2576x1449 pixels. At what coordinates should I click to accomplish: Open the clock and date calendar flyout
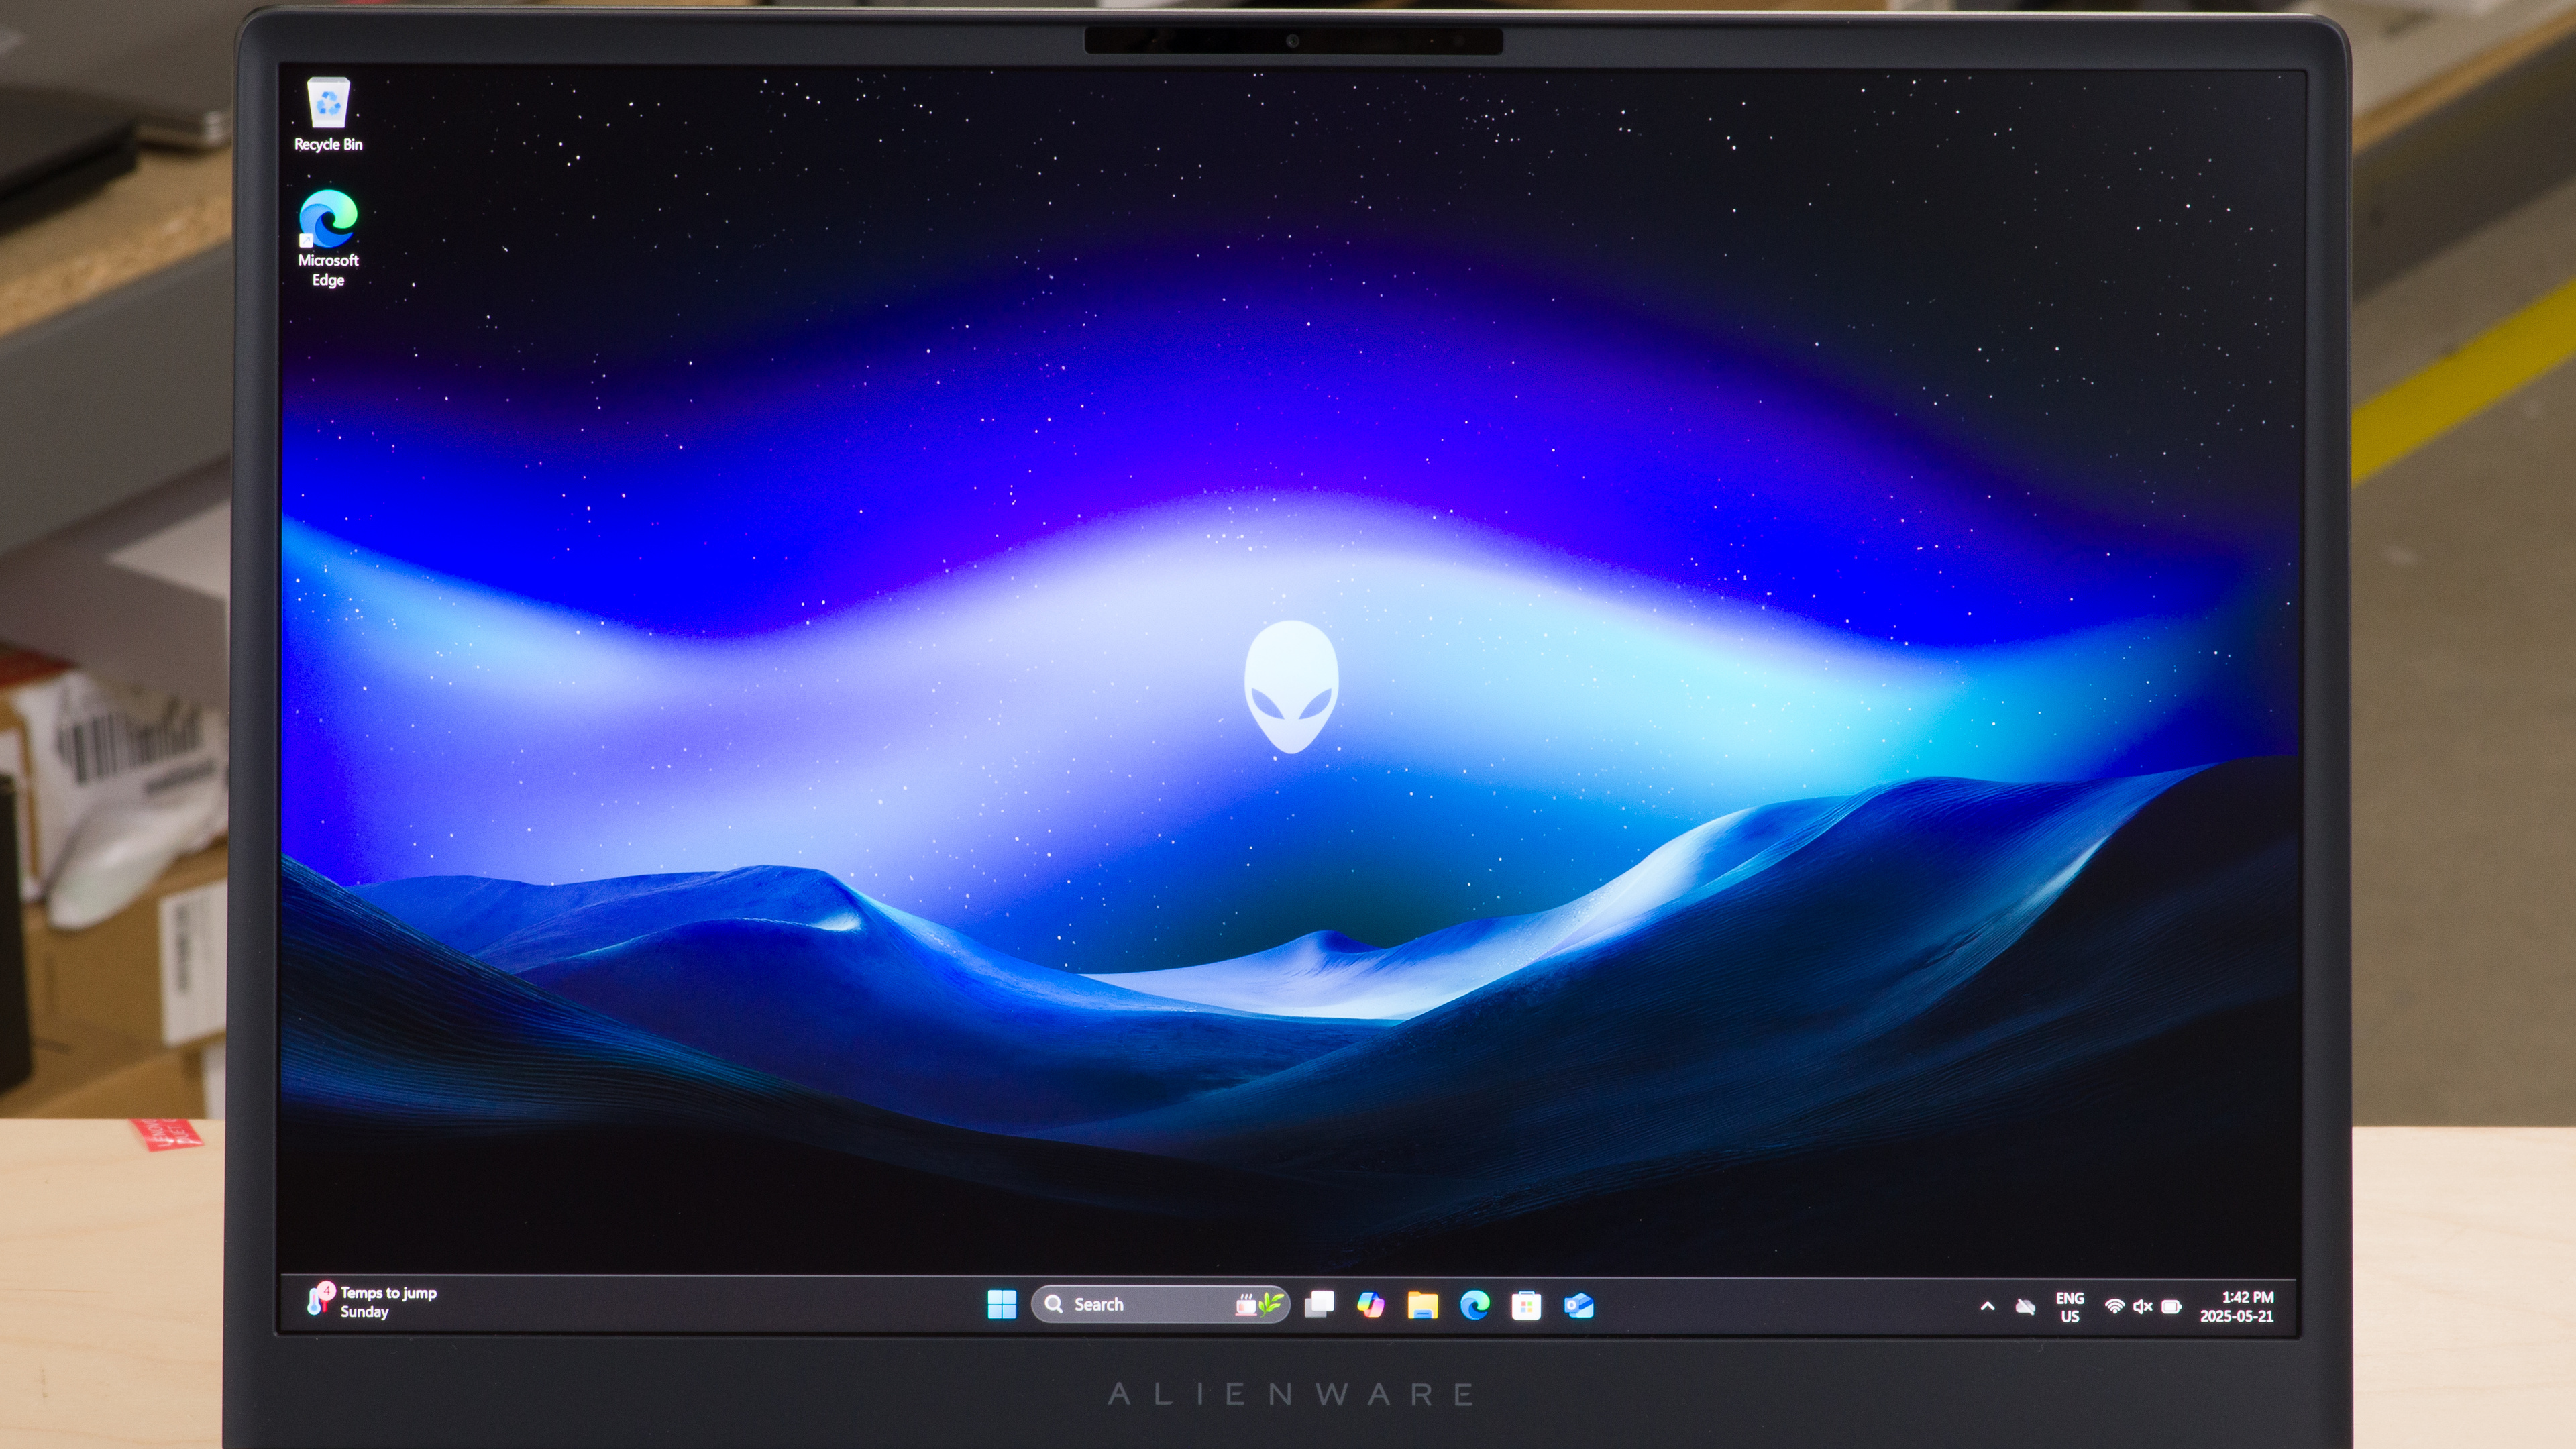coord(2237,1307)
